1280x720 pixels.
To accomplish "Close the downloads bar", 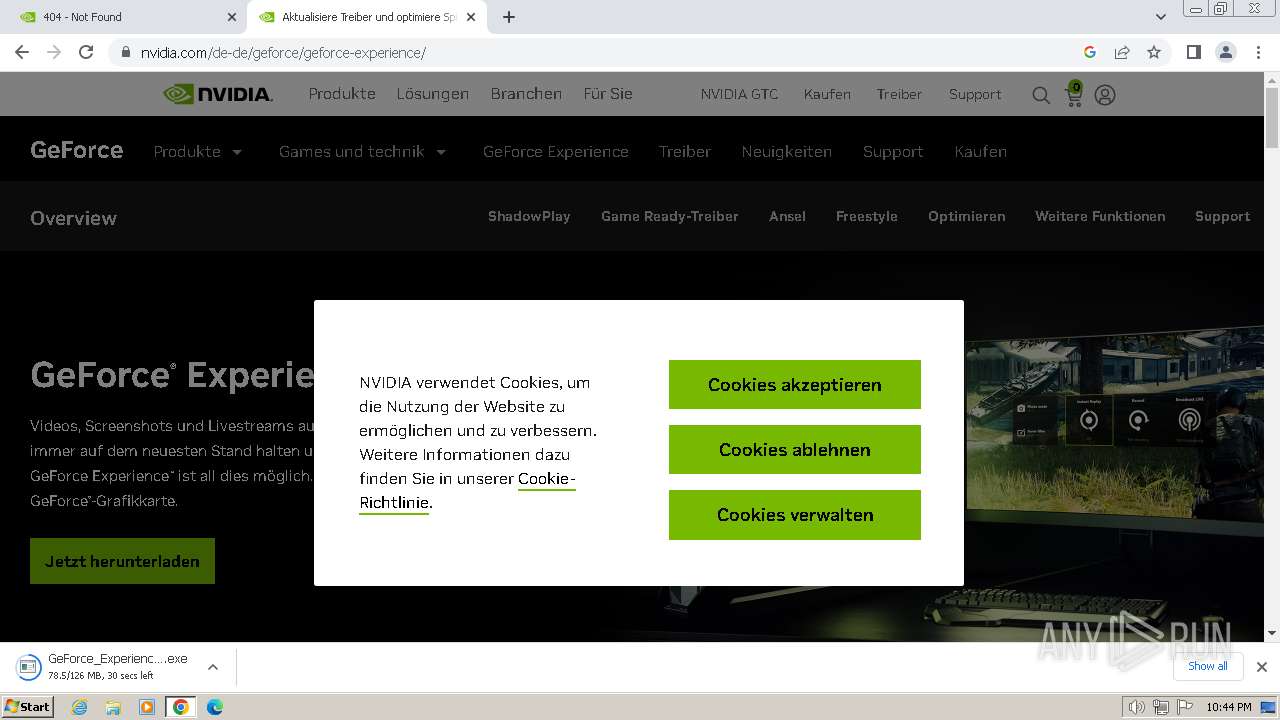I will coord(1262,666).
